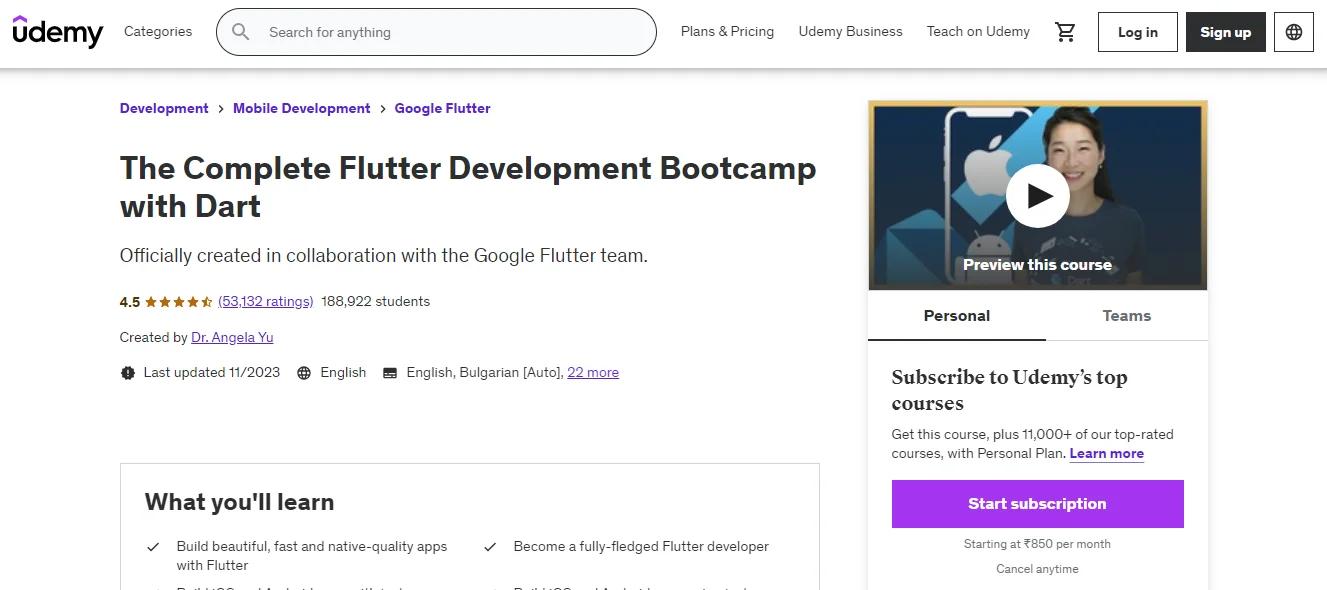This screenshot has width=1327, height=590.
Task: Select the 4.5 star rating display
Action: (x=175, y=301)
